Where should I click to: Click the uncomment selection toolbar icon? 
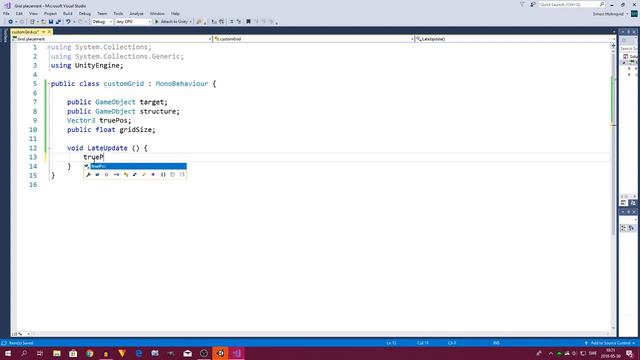[x=239, y=22]
